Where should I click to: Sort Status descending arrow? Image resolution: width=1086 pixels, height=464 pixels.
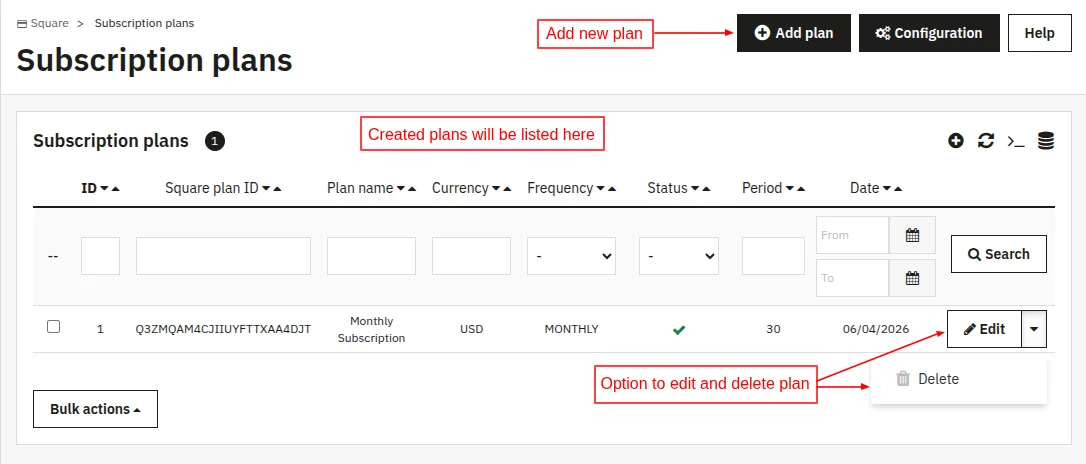click(695, 188)
